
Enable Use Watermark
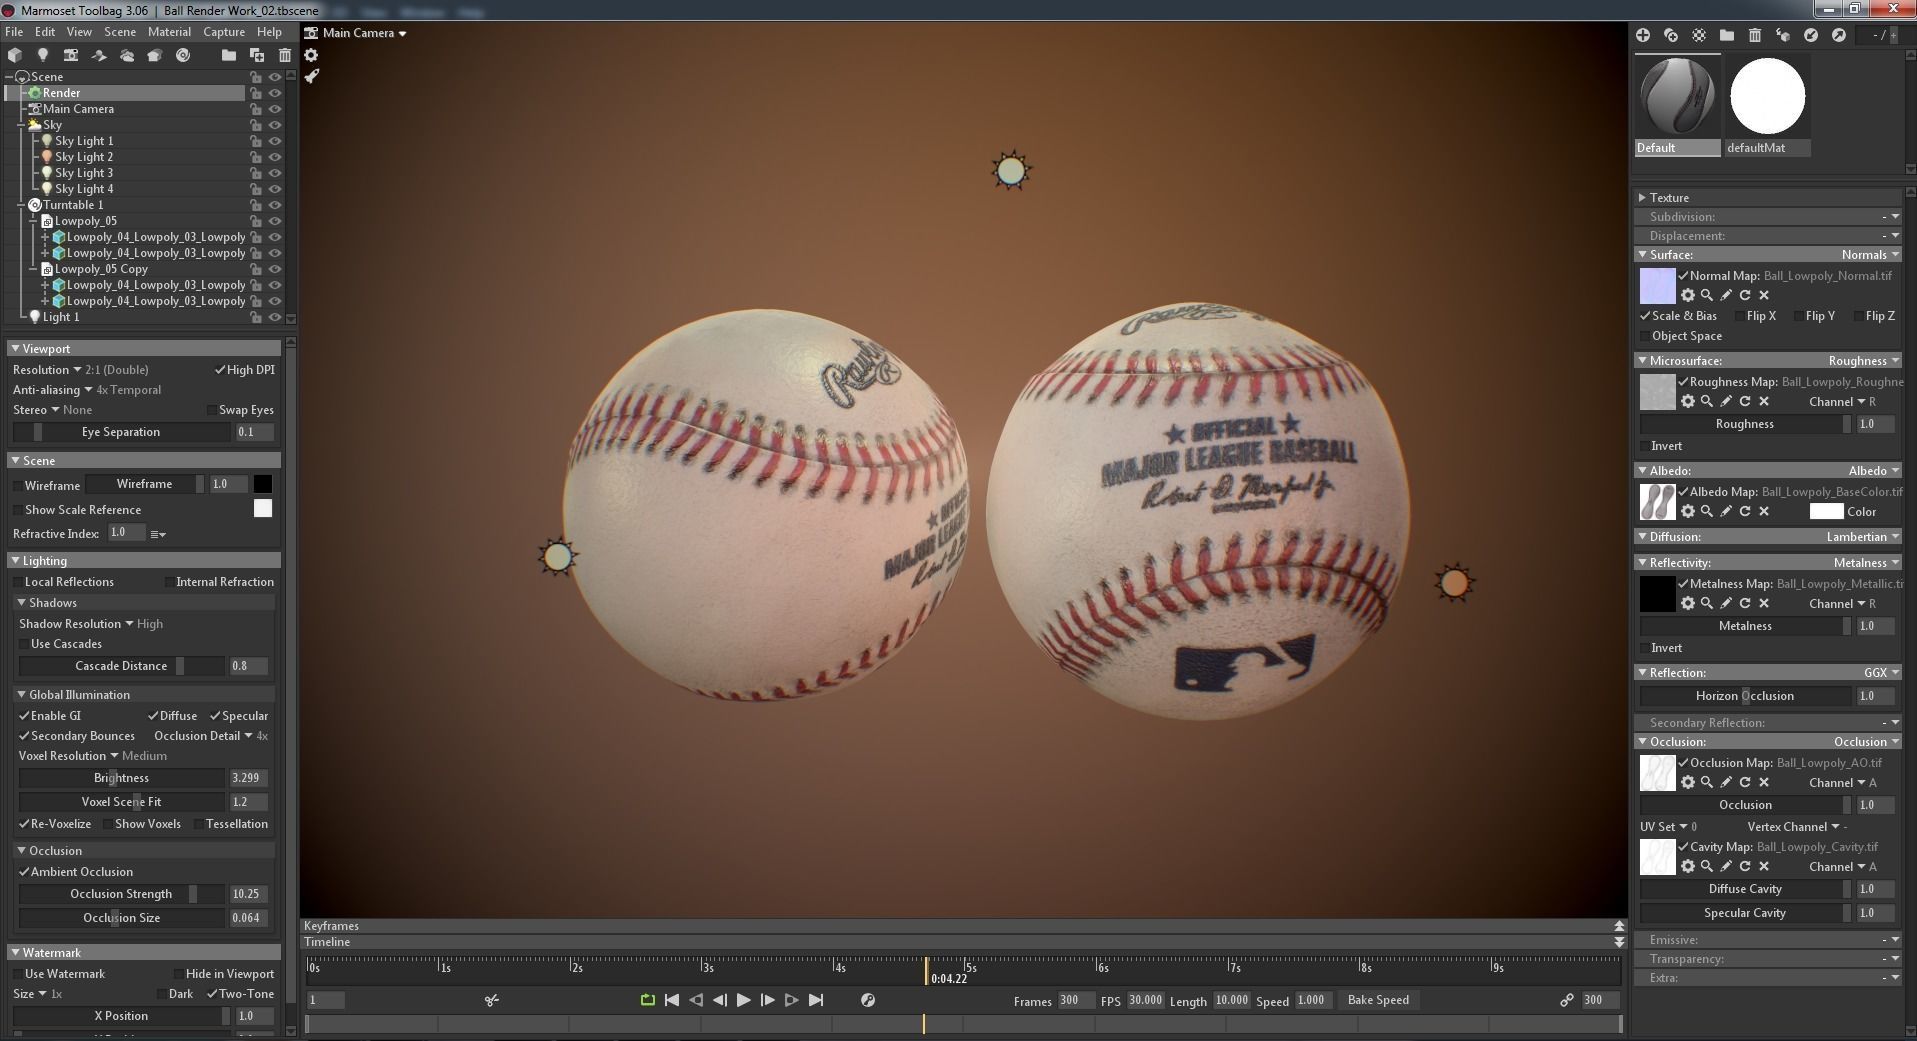tap(18, 974)
